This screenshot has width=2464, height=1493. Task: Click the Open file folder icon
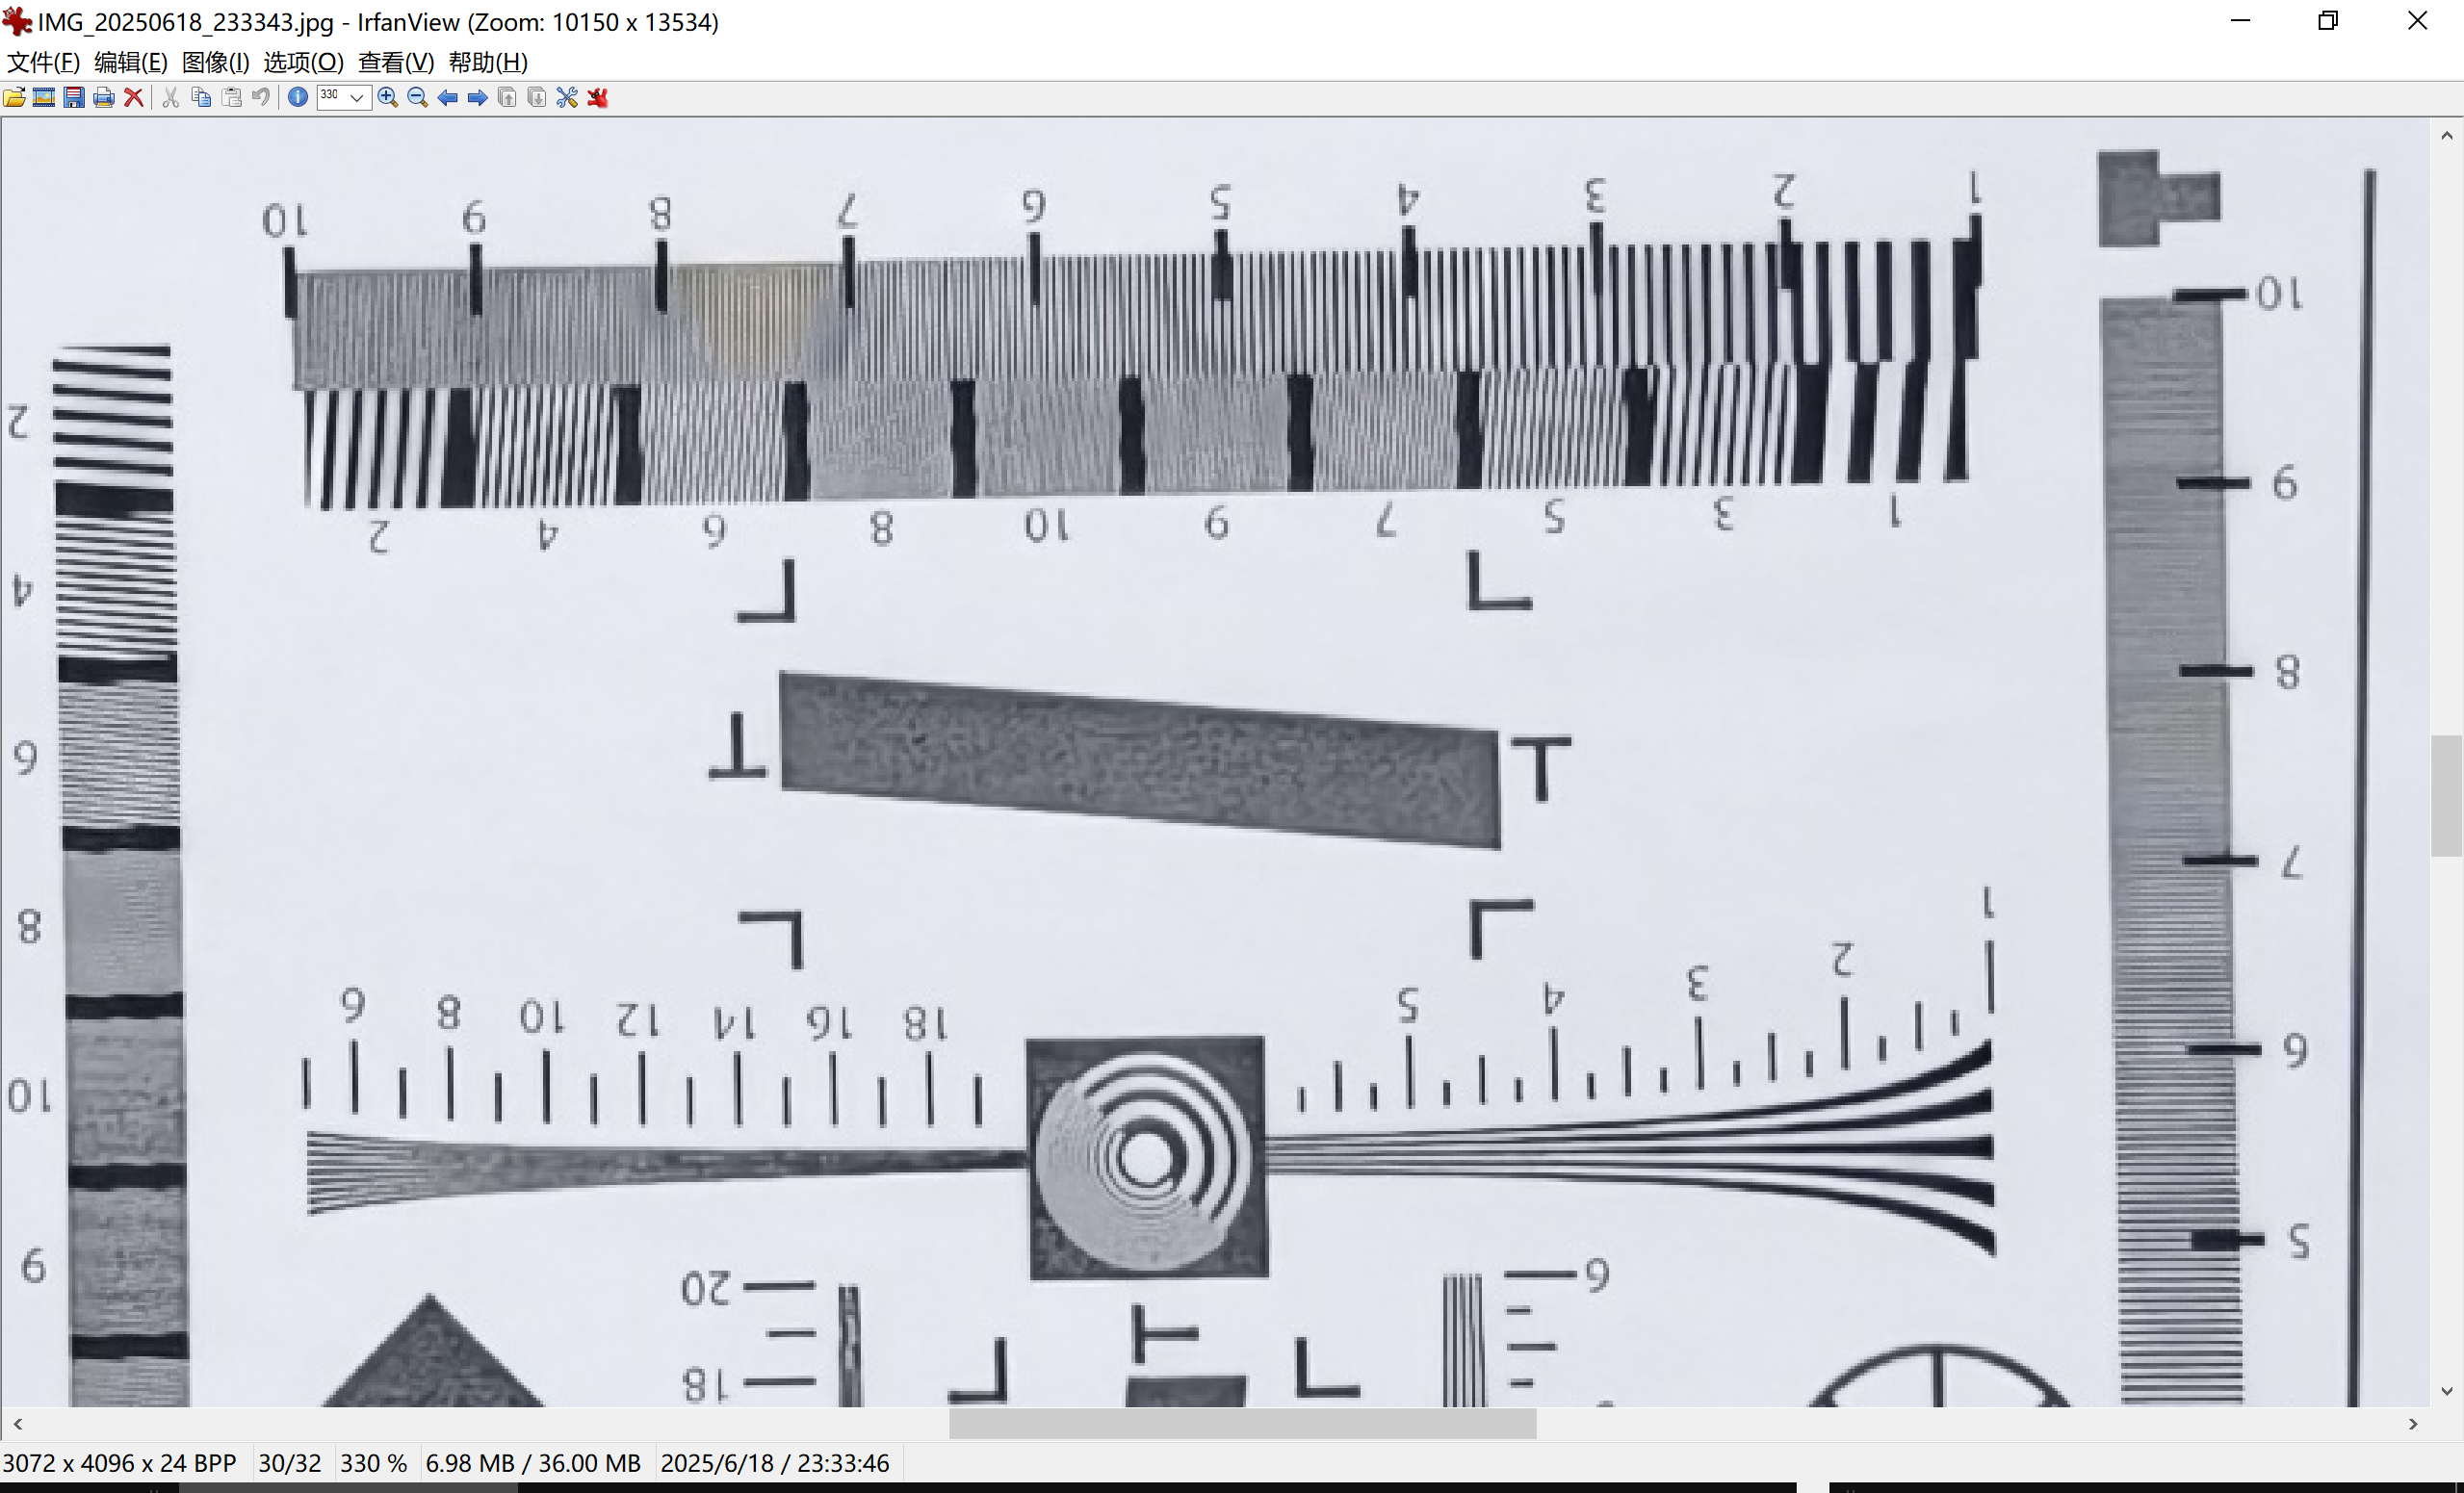(x=14, y=97)
